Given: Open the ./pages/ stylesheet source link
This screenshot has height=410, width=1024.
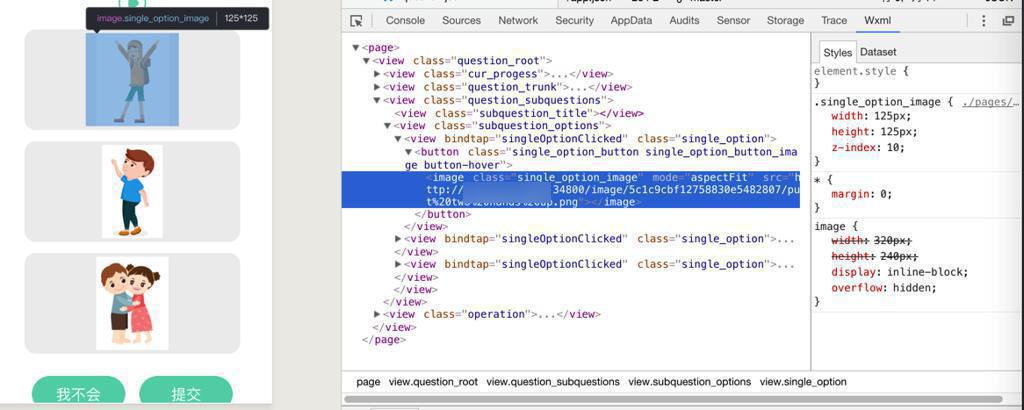Looking at the screenshot, I should [x=990, y=102].
